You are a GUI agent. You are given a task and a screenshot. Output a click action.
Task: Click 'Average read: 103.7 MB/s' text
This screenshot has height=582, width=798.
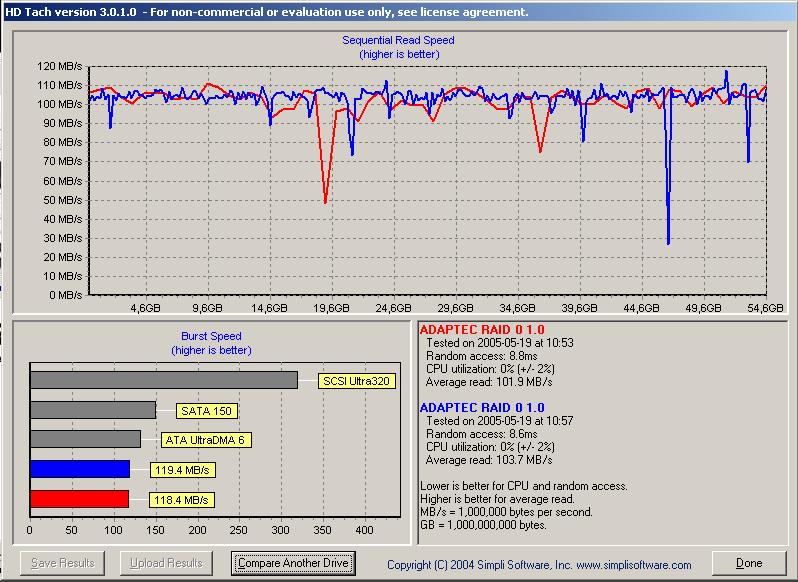coord(489,460)
